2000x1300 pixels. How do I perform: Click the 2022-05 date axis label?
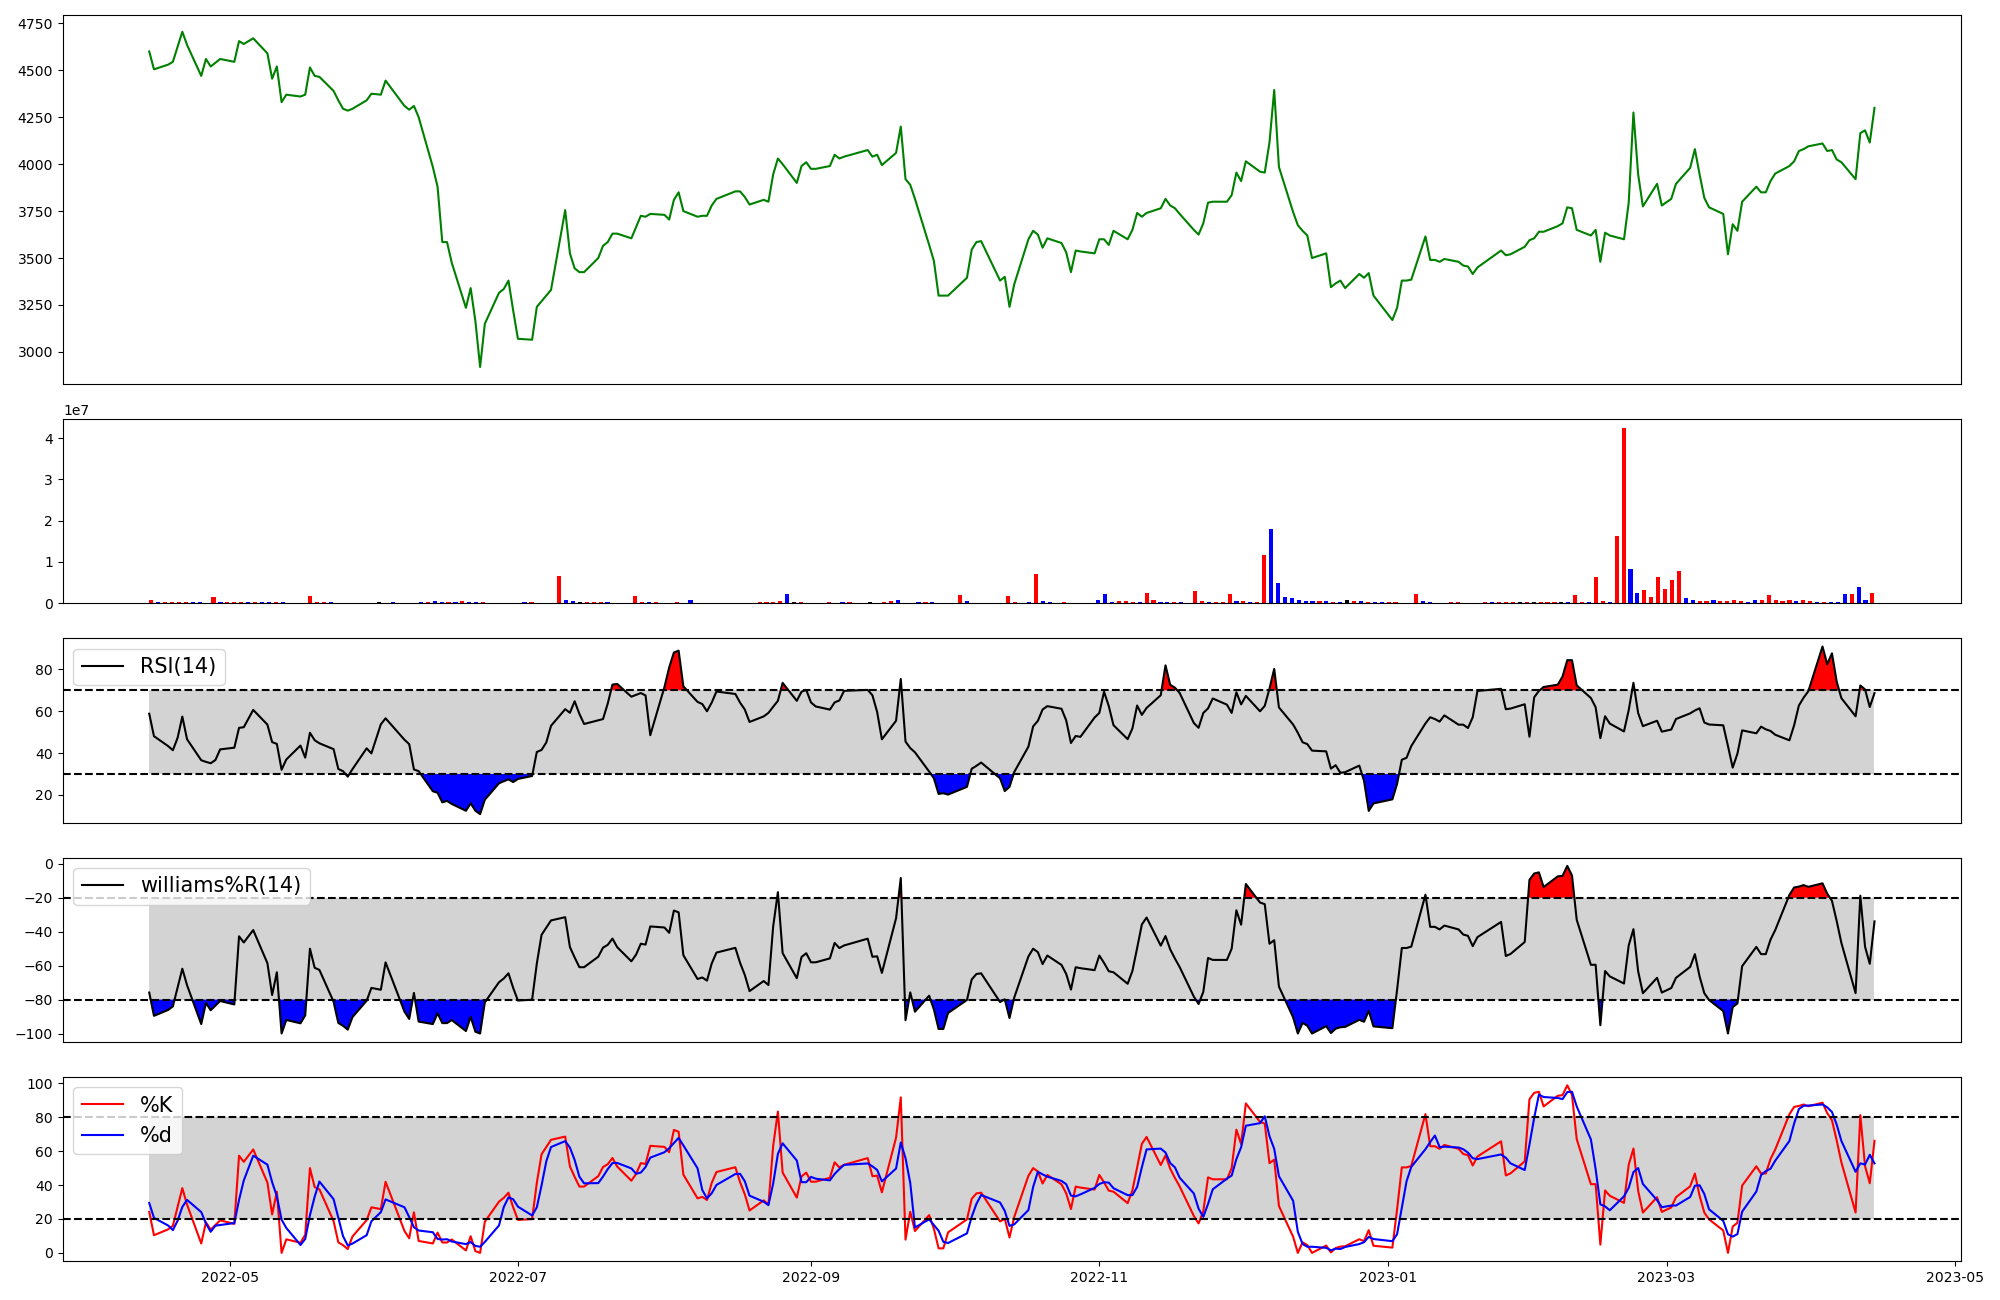click(x=231, y=1277)
